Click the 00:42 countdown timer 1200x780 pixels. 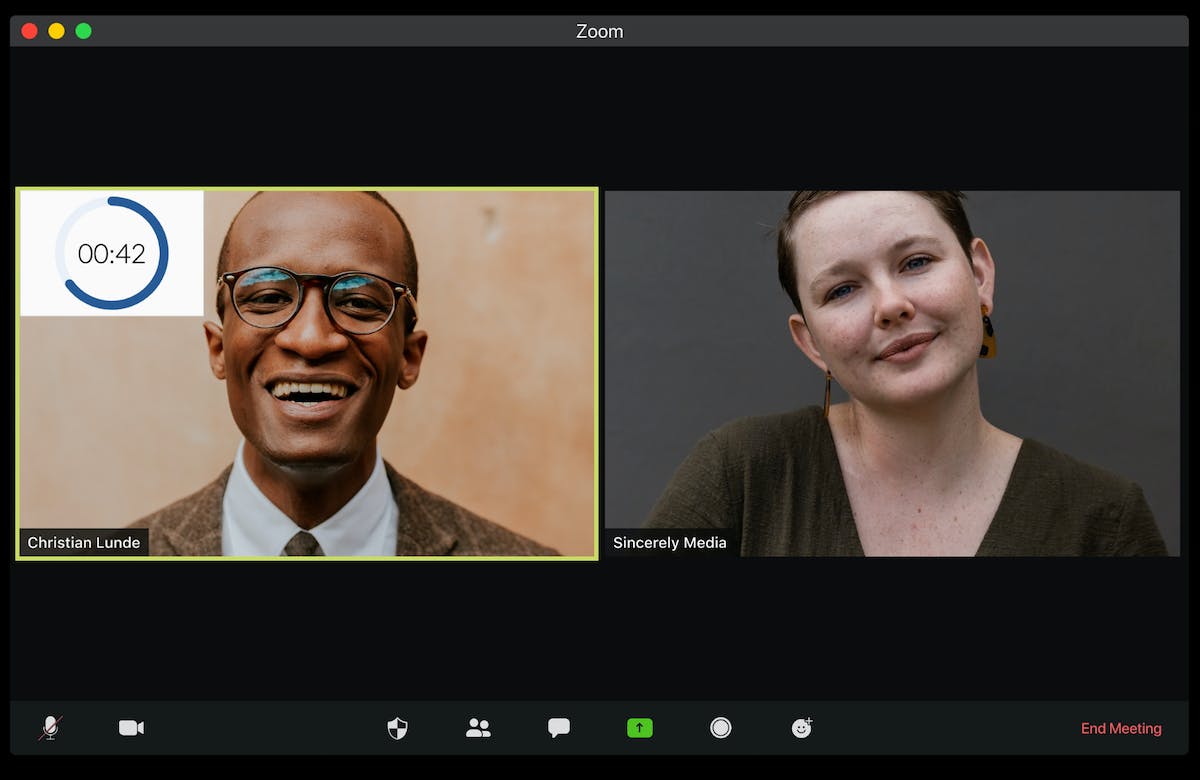pyautogui.click(x=112, y=254)
